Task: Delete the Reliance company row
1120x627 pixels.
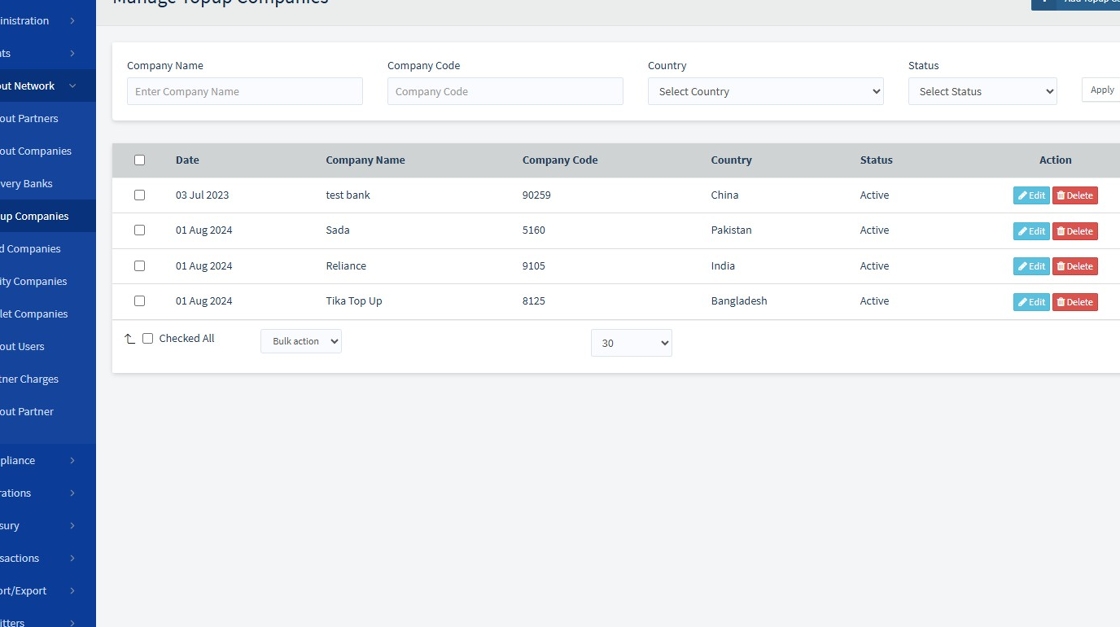Action: click(x=1075, y=266)
